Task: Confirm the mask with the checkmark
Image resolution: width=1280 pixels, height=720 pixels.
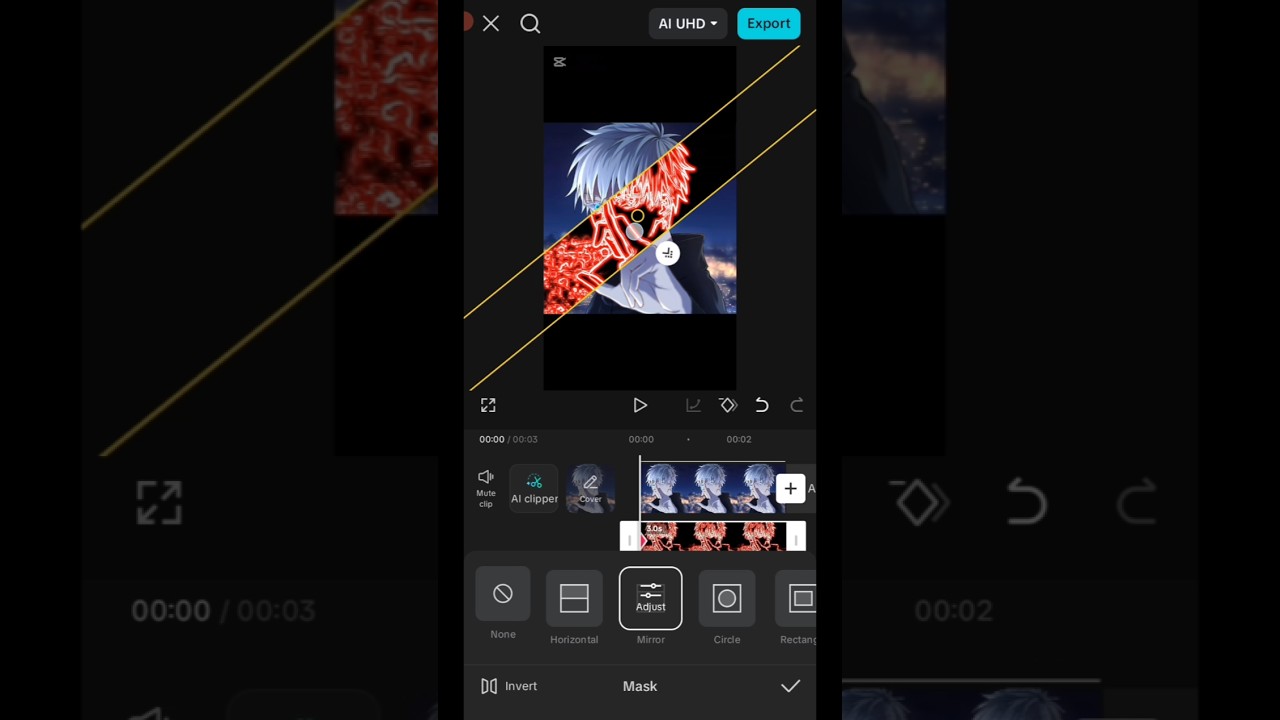Action: 790,686
